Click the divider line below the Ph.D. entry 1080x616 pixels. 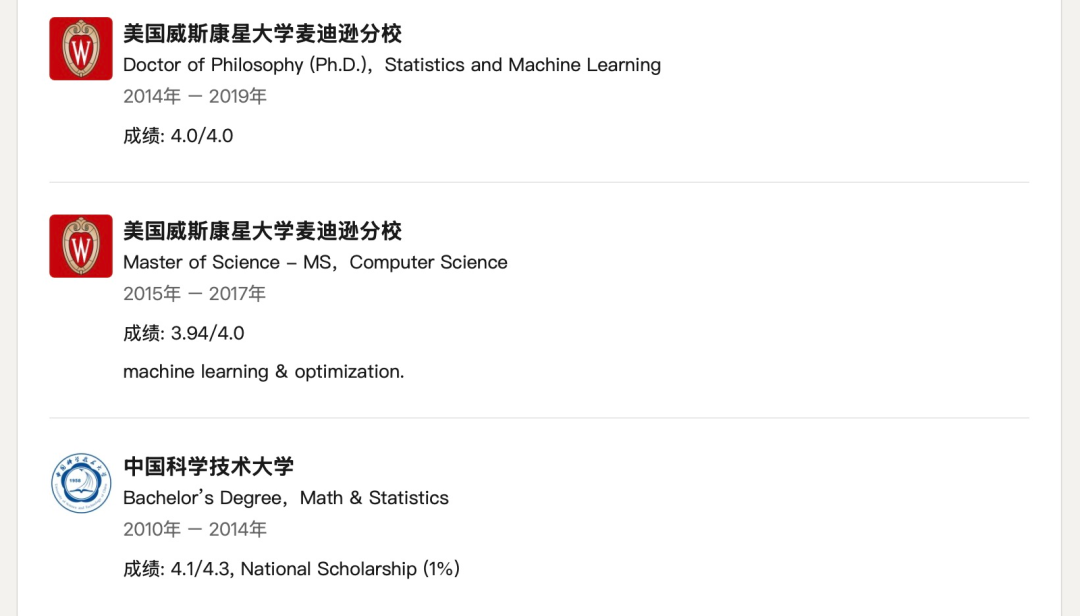point(539,182)
